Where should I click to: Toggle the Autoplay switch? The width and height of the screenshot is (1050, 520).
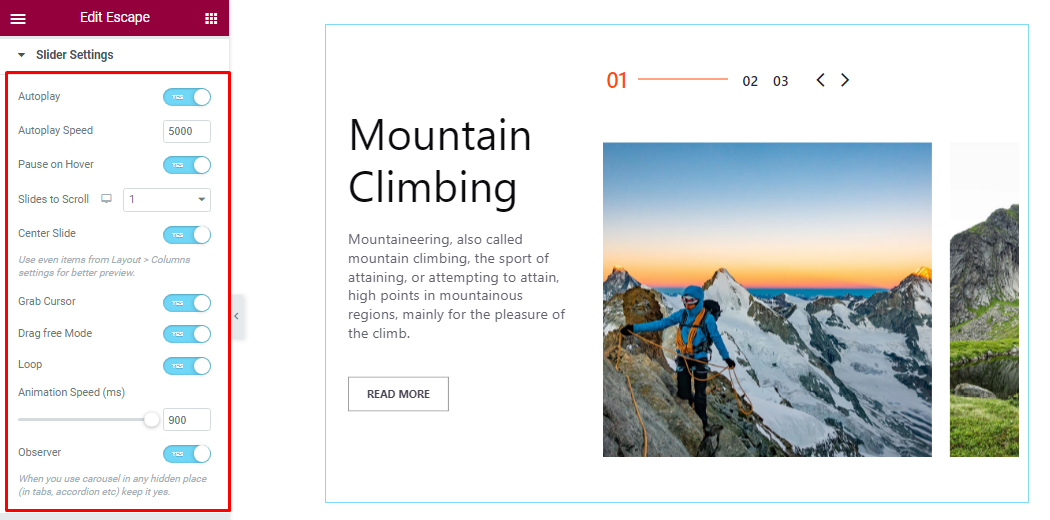click(x=187, y=97)
